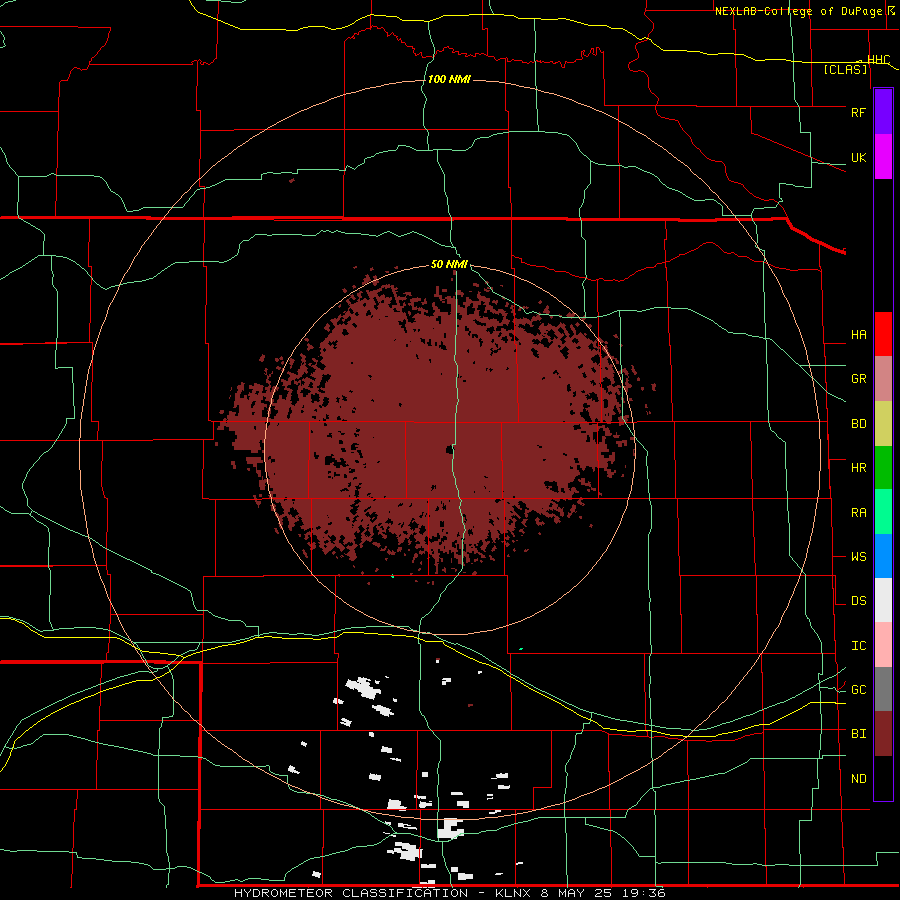This screenshot has width=900, height=900.
Task: Click the "DS" legend label
Action: coord(858,601)
